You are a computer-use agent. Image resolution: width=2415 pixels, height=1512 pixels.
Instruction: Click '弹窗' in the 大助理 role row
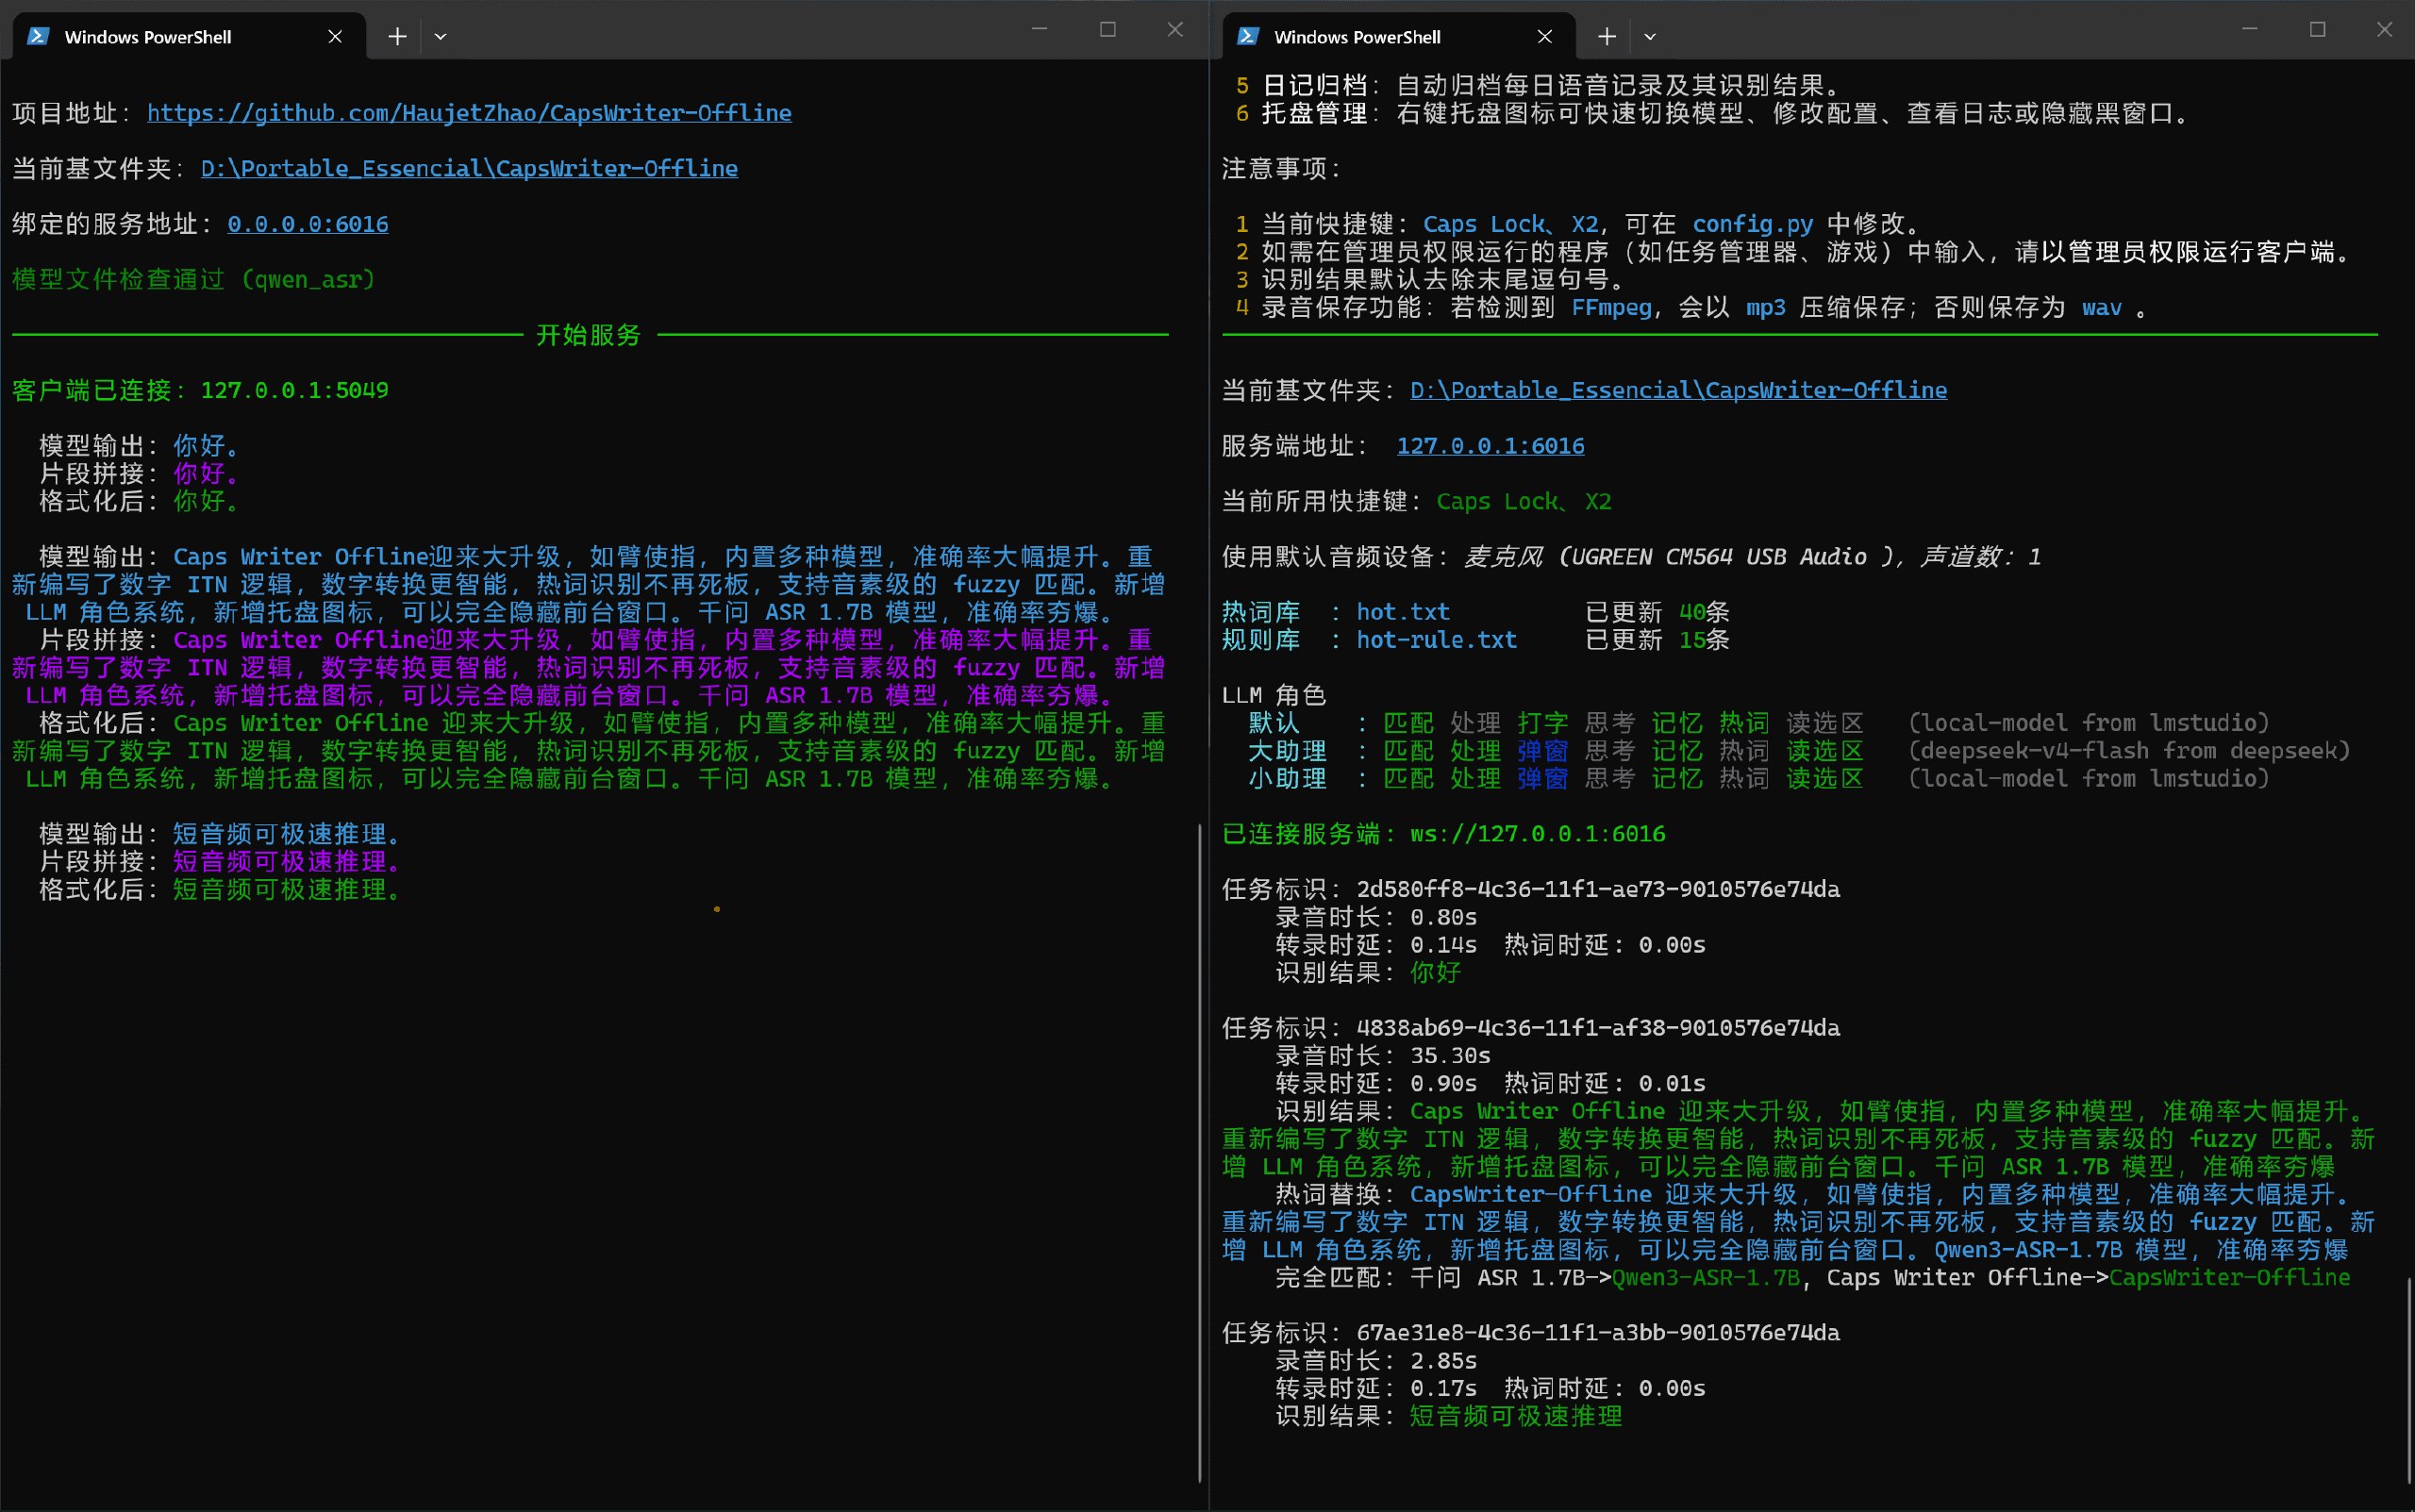[x=1543, y=751]
